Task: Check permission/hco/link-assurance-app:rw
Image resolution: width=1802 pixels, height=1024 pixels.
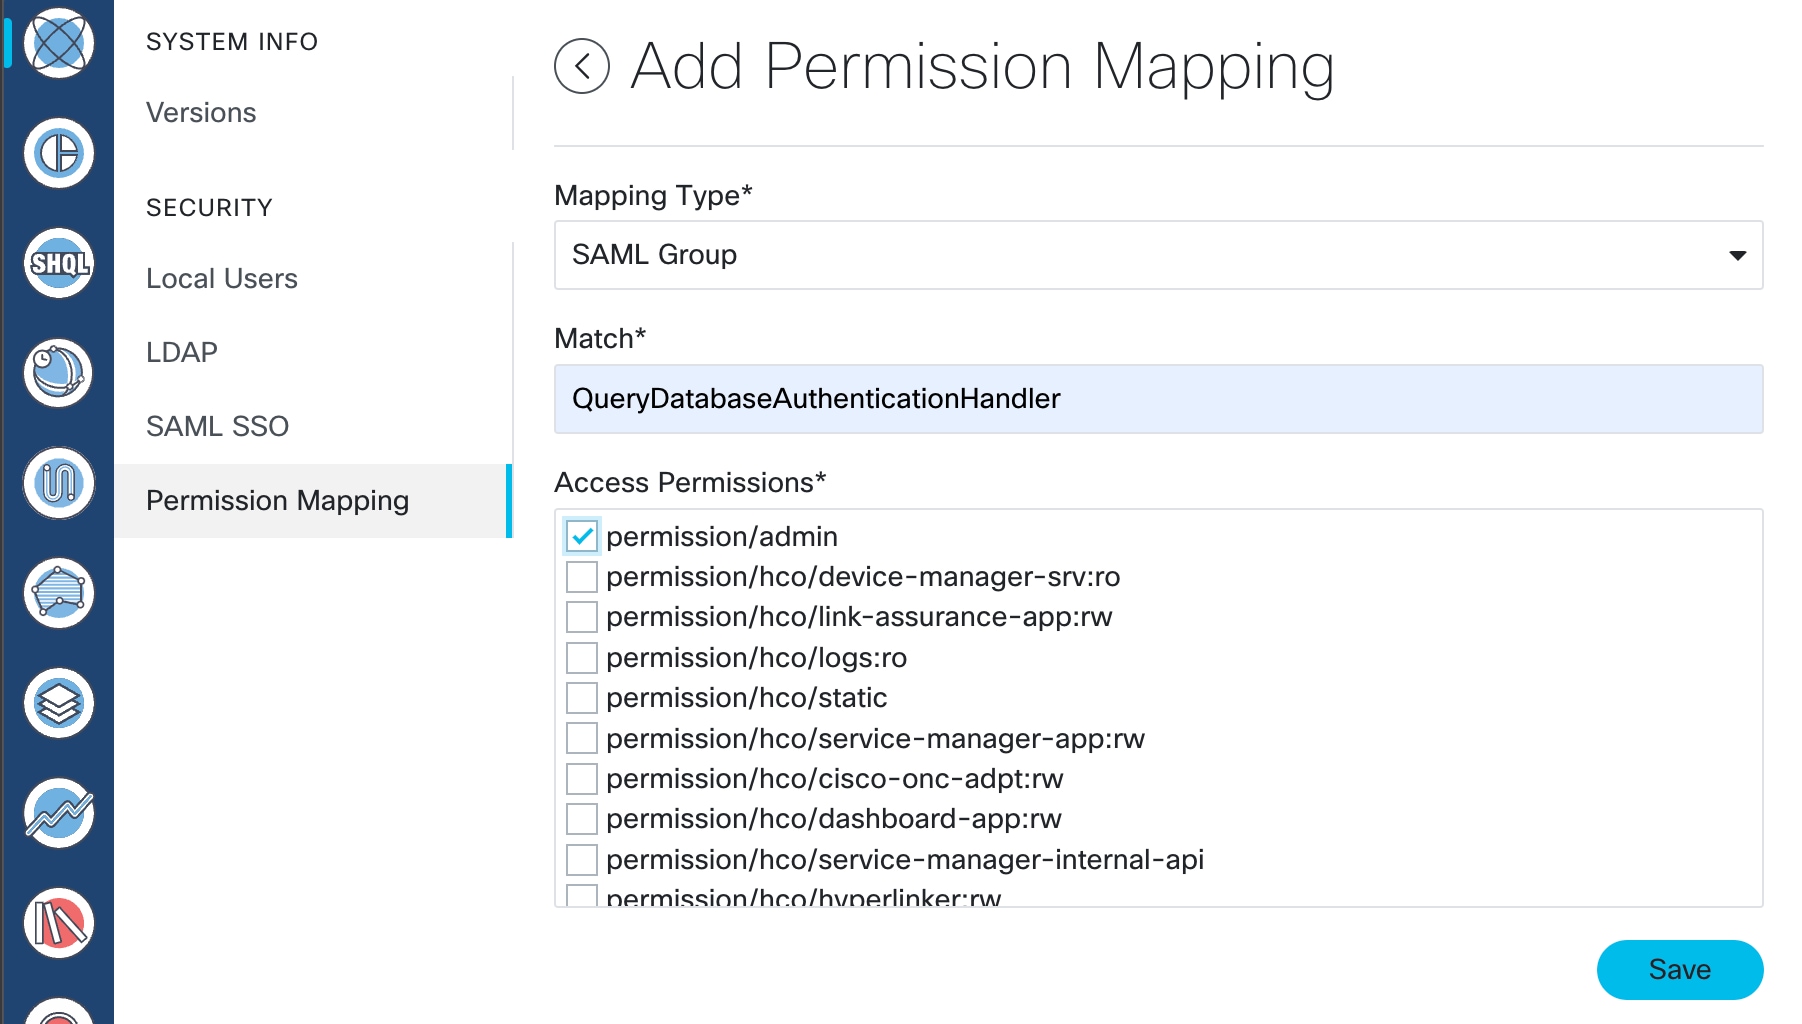Action: point(582,617)
